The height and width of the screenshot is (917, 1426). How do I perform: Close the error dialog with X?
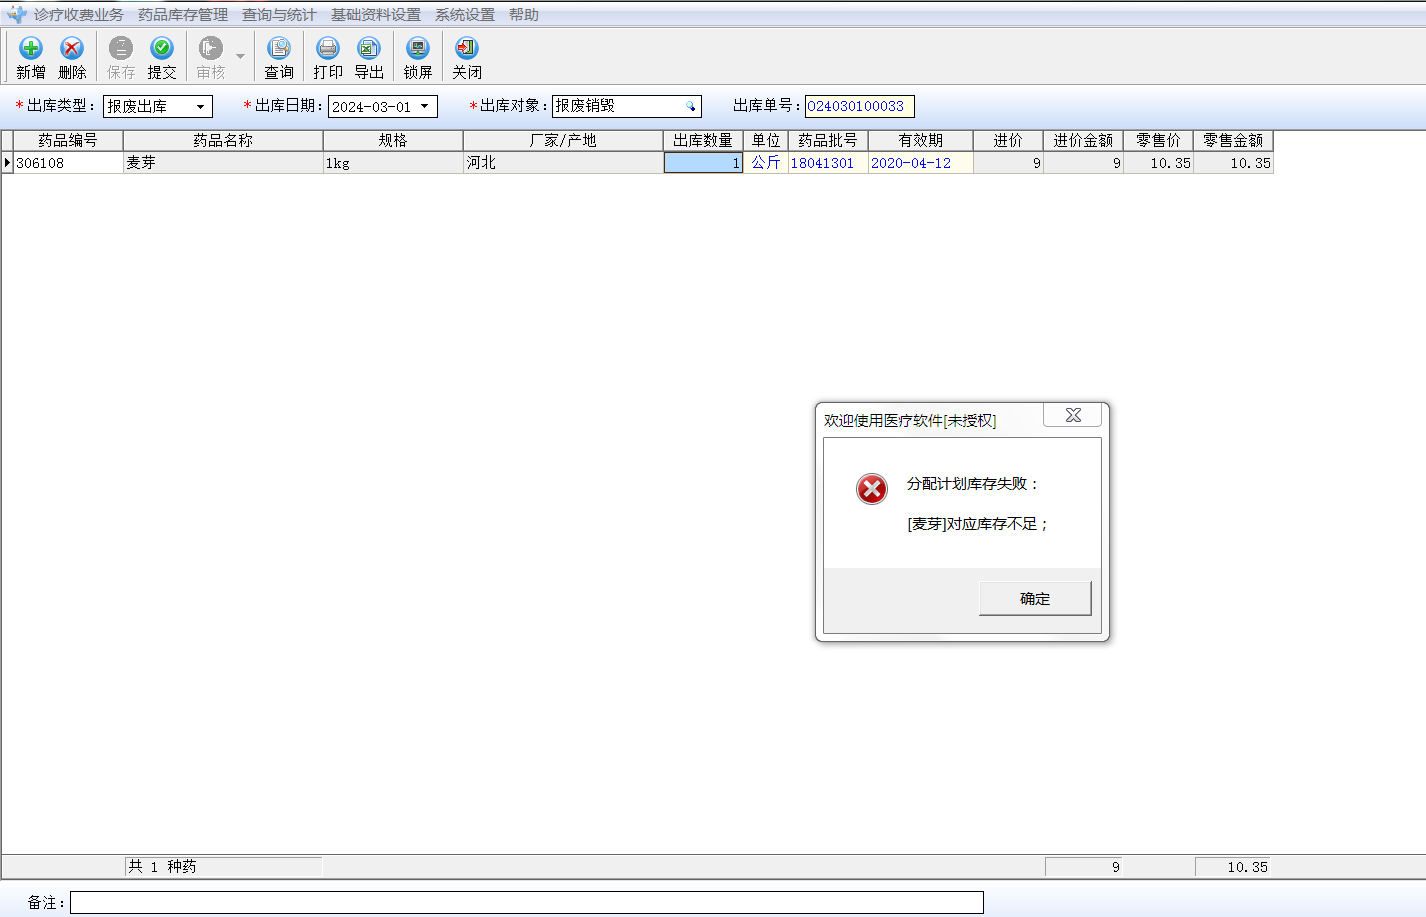(1072, 415)
